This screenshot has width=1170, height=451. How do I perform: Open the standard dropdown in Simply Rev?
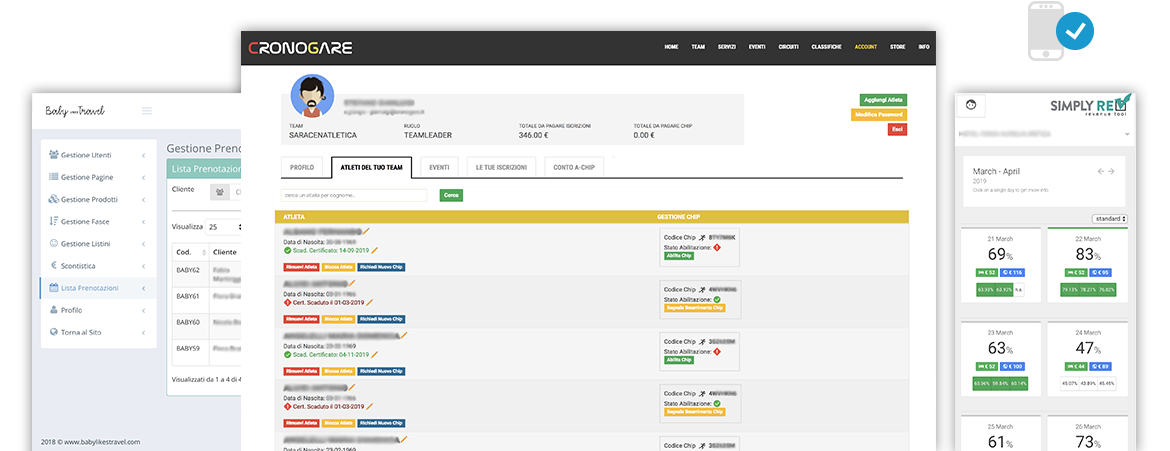[1110, 219]
